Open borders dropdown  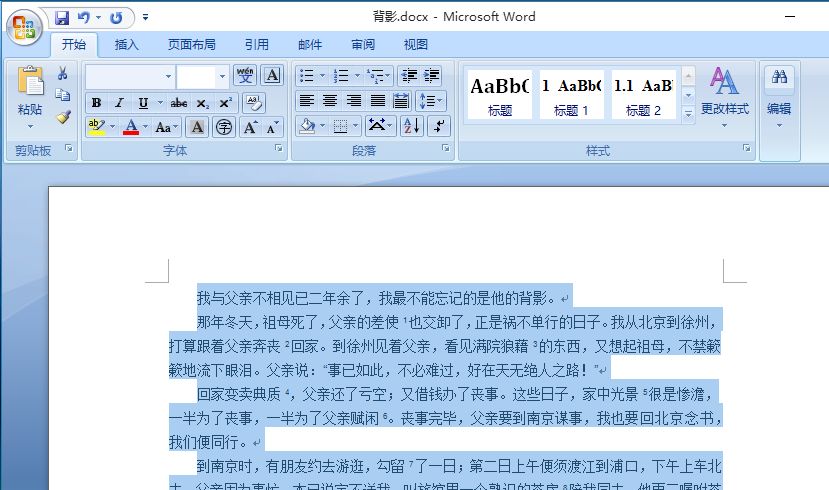(x=355, y=126)
